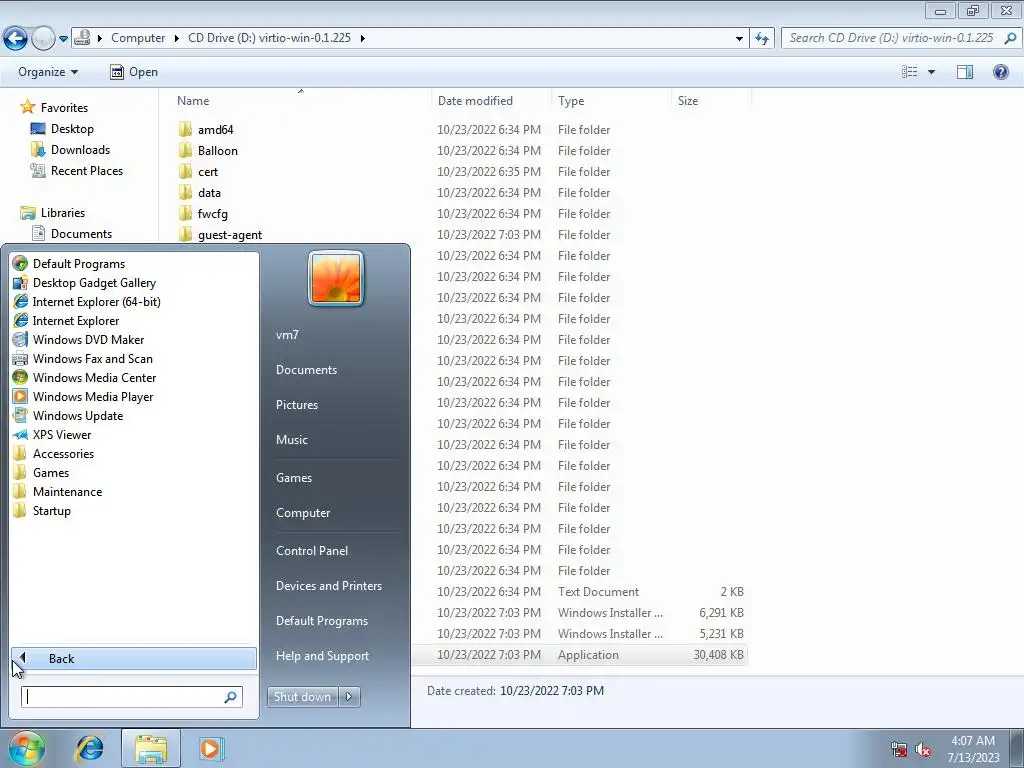Open the recent pages dropdown arrow
Image resolution: width=1024 pixels, height=768 pixels.
click(63, 39)
